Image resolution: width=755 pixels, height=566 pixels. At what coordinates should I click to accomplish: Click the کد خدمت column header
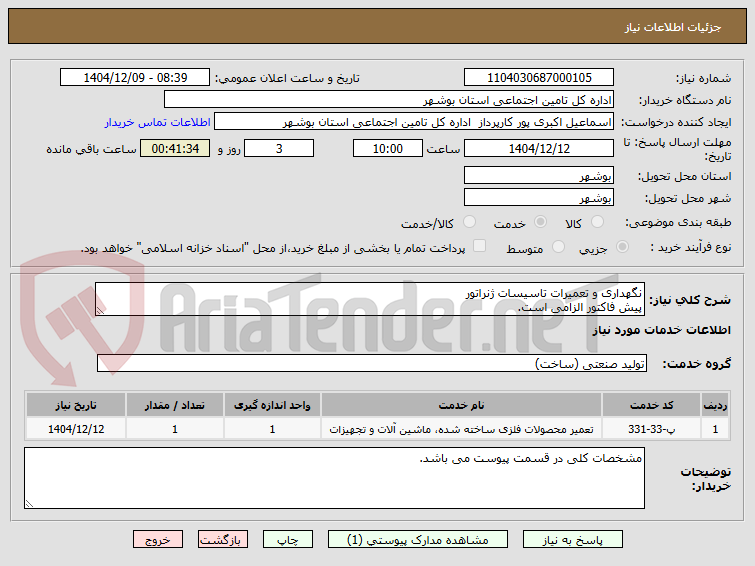651,405
